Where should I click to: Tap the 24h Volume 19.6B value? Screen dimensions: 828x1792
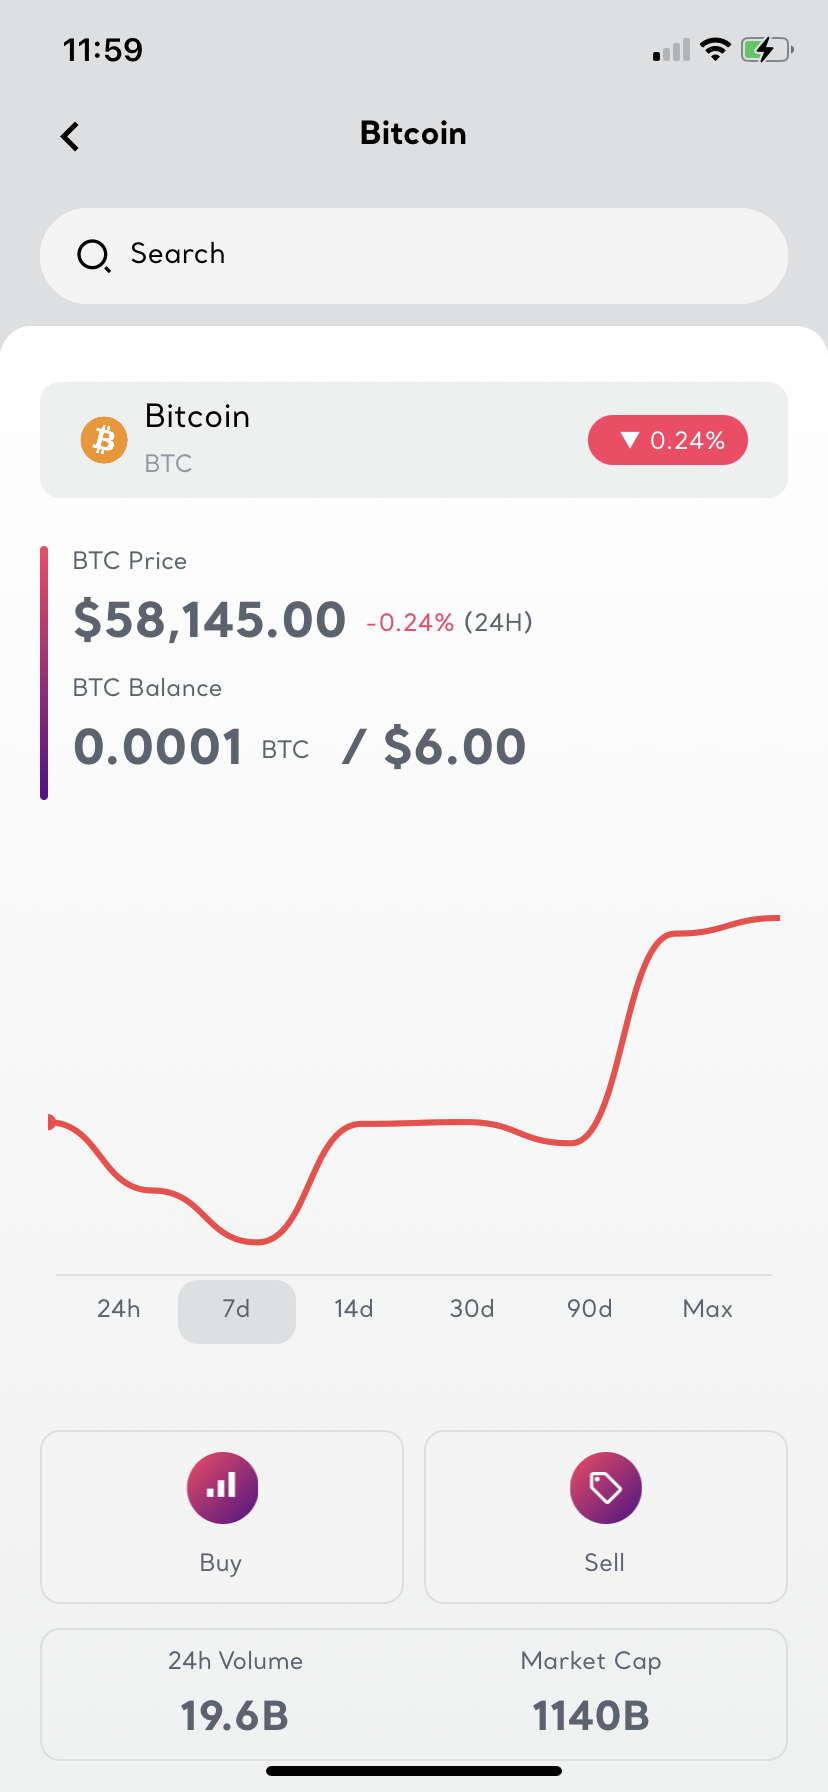pyautogui.click(x=235, y=1716)
